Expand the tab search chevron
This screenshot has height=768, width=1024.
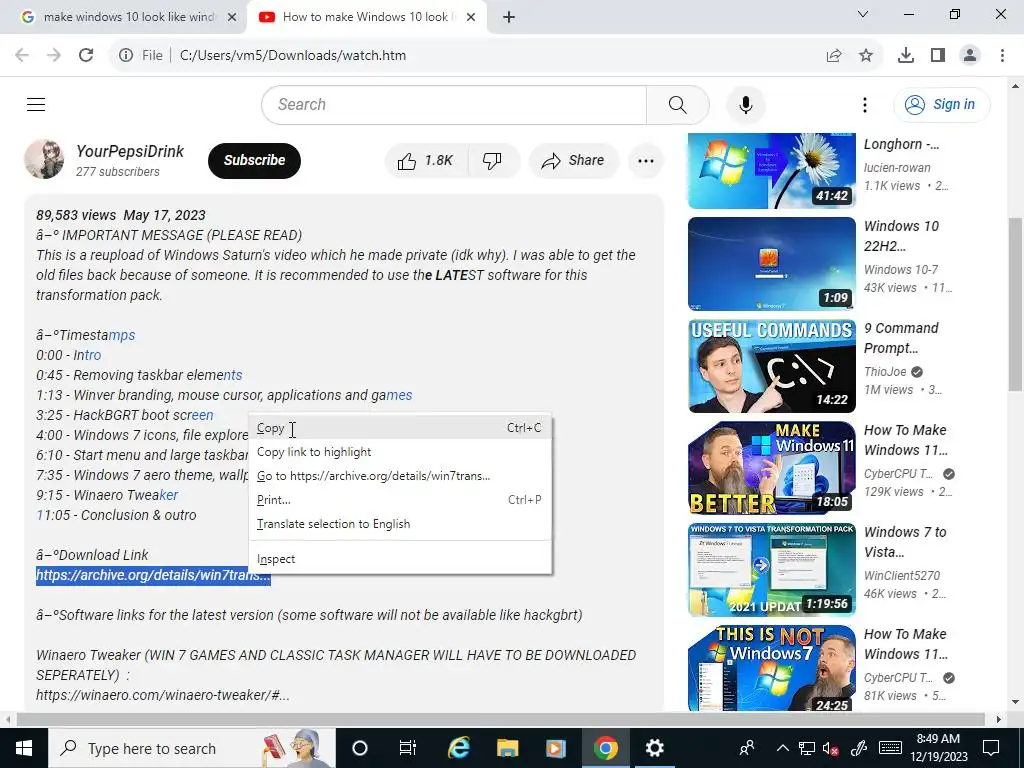[863, 14]
